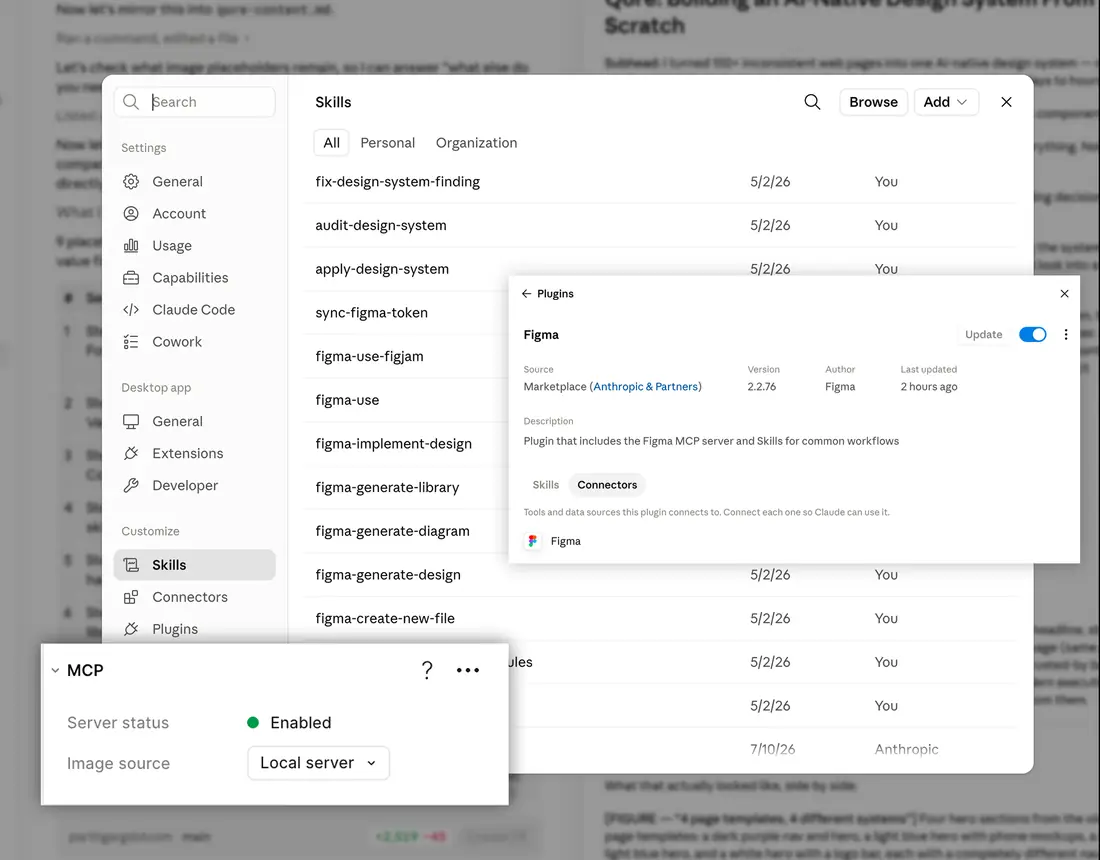Click the Update button for Figma plugin
The height and width of the screenshot is (860, 1100).
pos(983,335)
